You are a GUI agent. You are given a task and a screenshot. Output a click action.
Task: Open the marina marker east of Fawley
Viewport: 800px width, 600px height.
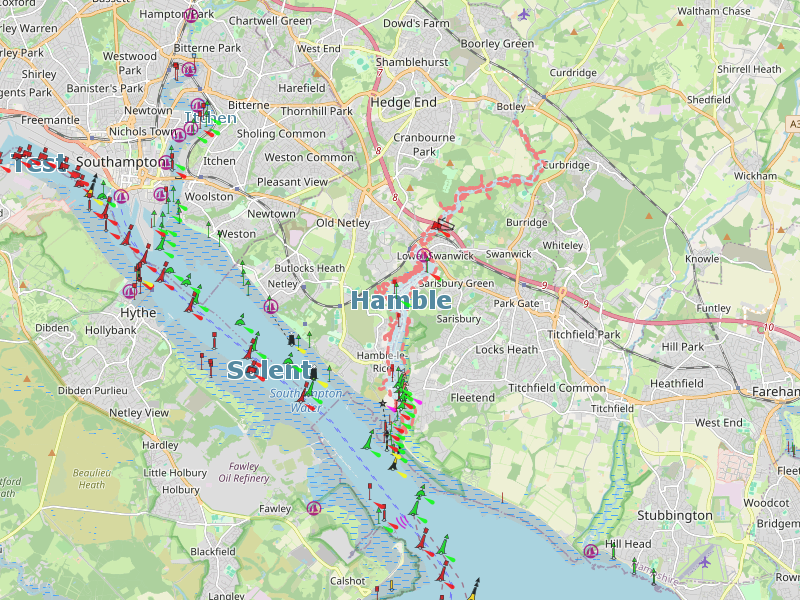(x=314, y=508)
